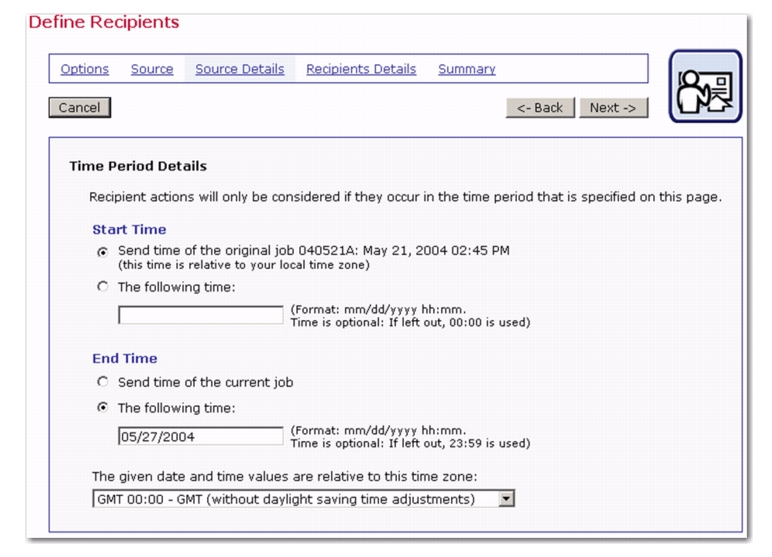Click the 'Recipient actions will only be considered' sentence

405,197
